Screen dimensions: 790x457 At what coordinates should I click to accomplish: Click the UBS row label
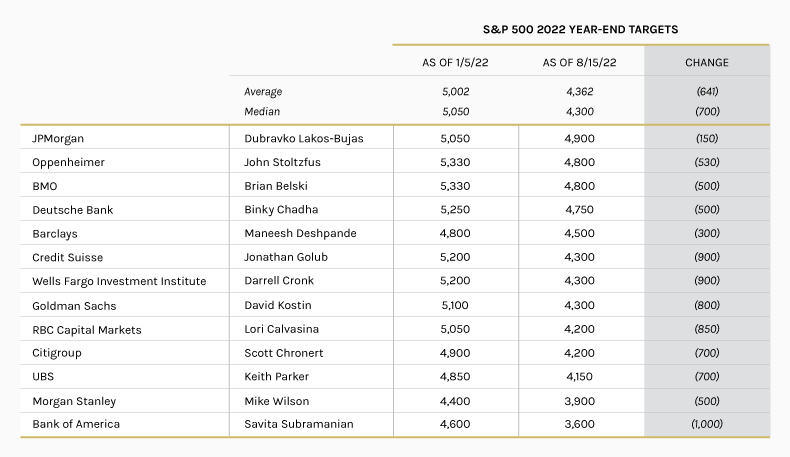pyautogui.click(x=45, y=377)
